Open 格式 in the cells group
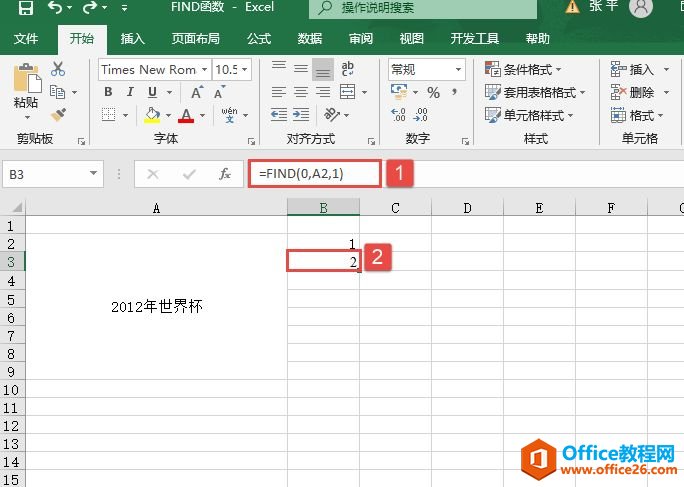Viewport: 684px width, 487px height. [637, 115]
